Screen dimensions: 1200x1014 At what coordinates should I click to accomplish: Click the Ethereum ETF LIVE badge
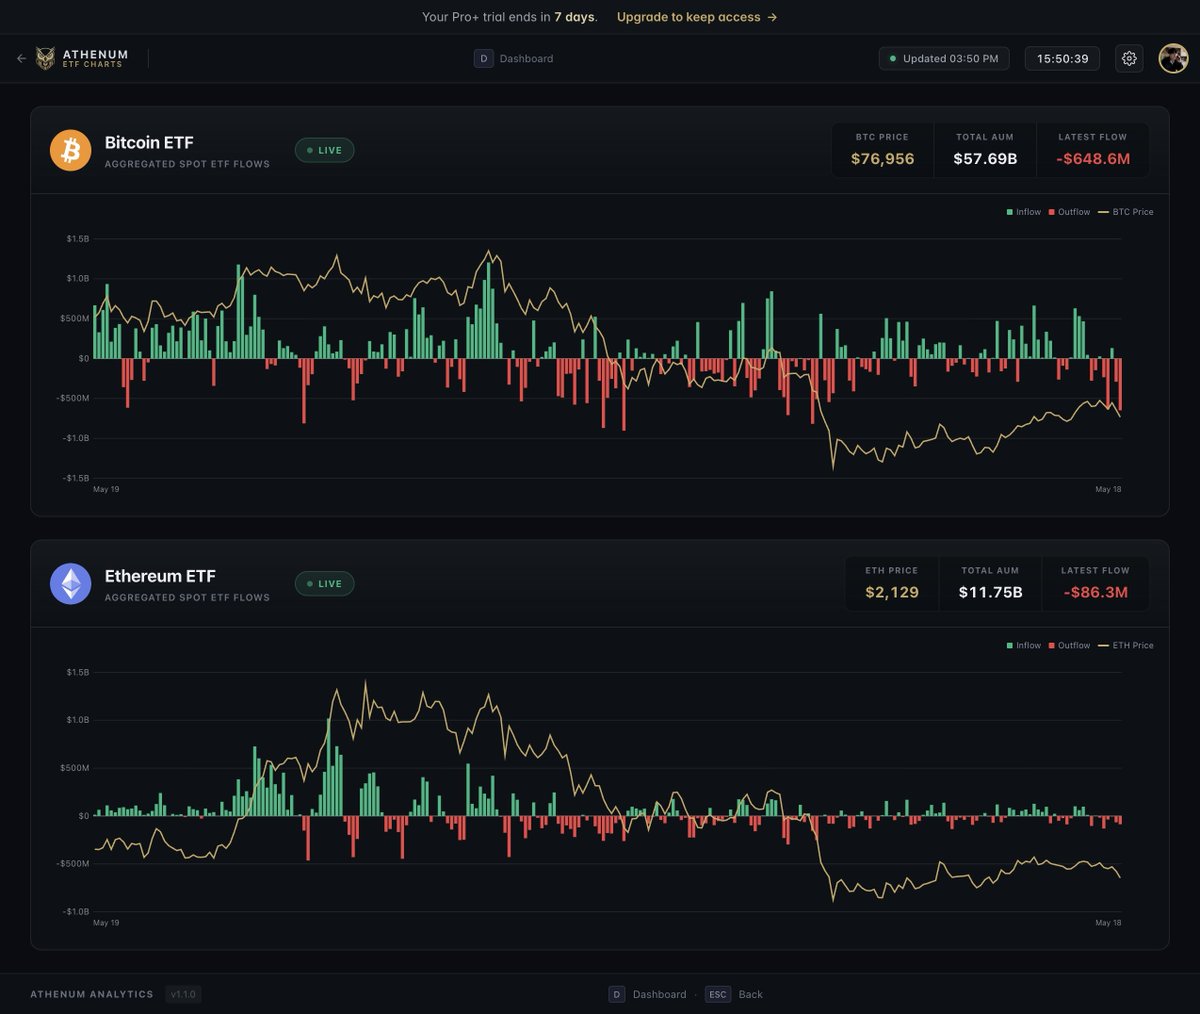(324, 584)
